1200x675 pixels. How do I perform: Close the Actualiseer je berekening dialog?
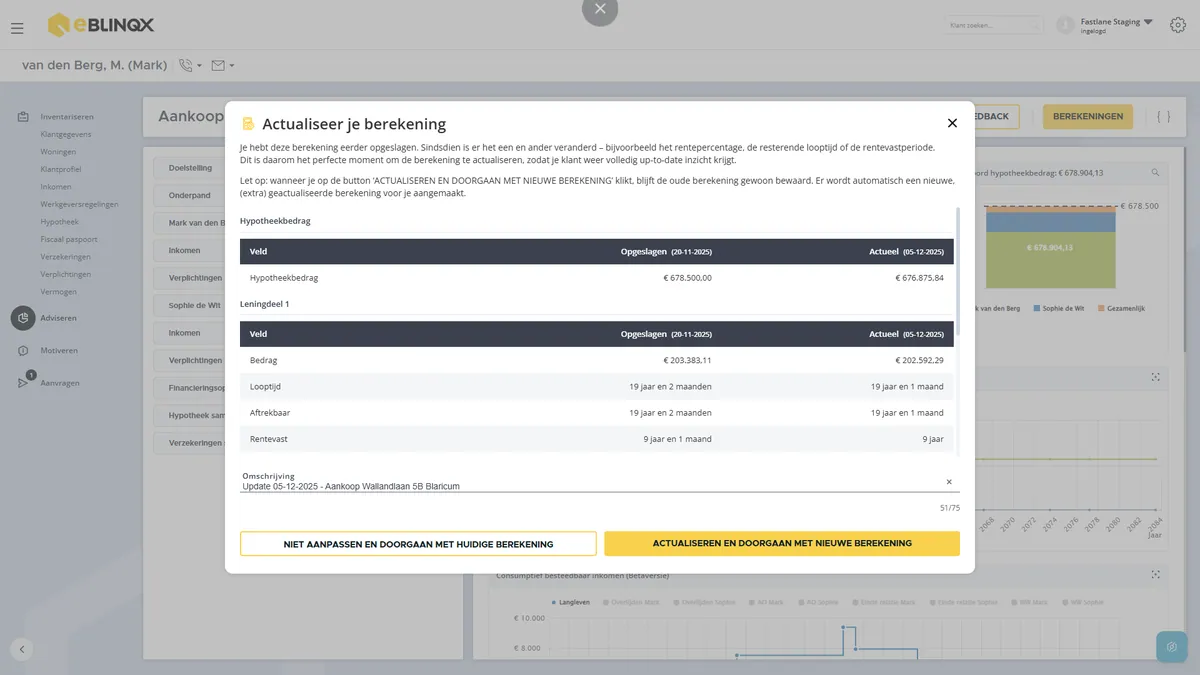(x=952, y=123)
